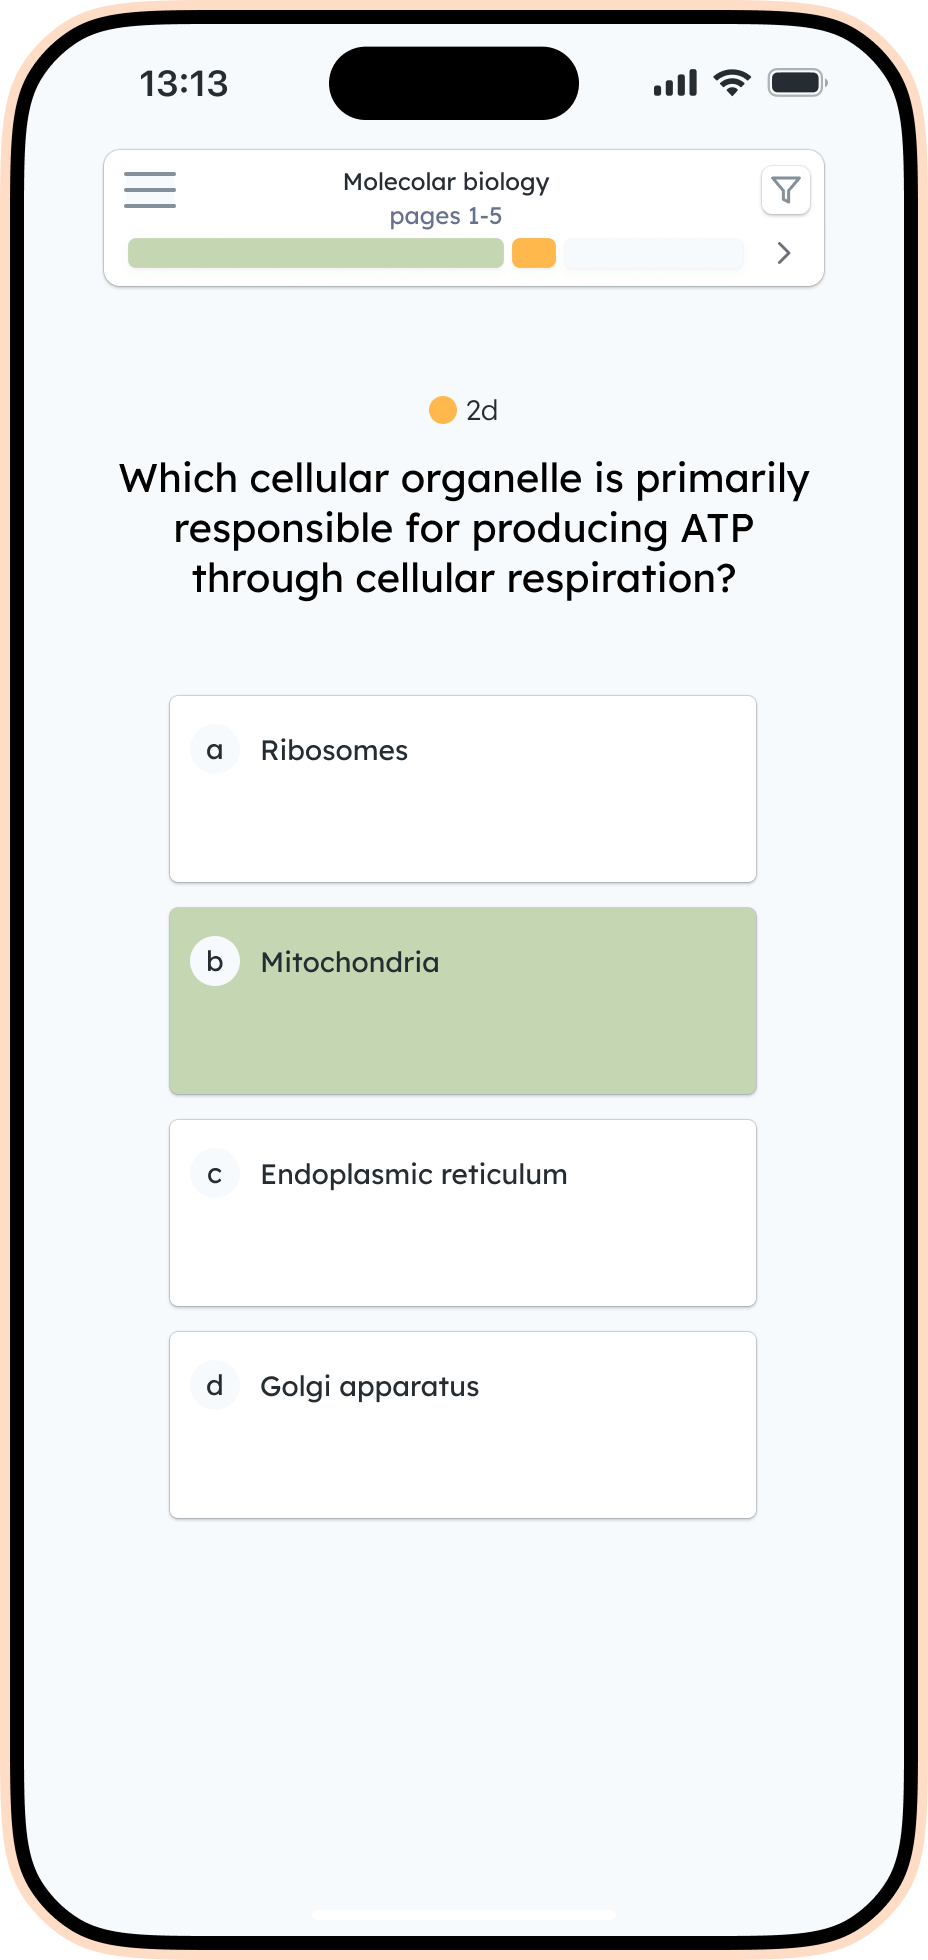The height and width of the screenshot is (1960, 928).
Task: Tap the Wi-Fi status icon
Action: (x=732, y=83)
